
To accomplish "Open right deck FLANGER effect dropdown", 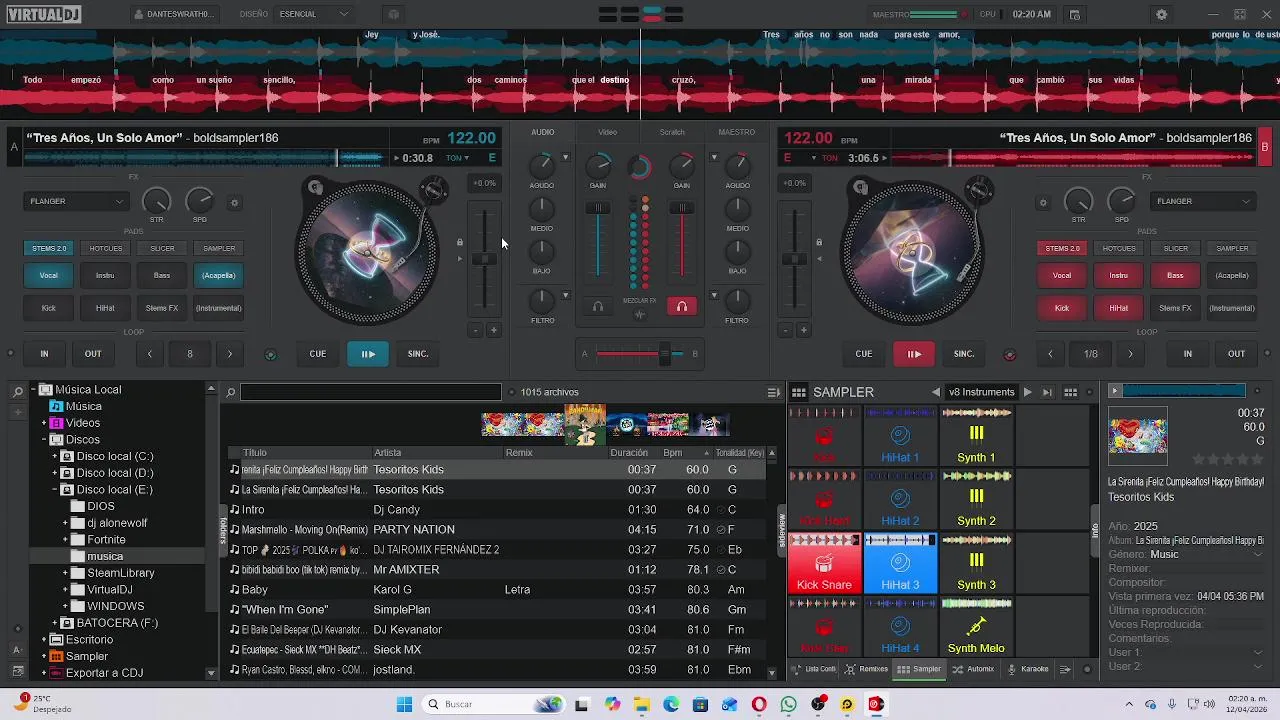I will 1203,201.
